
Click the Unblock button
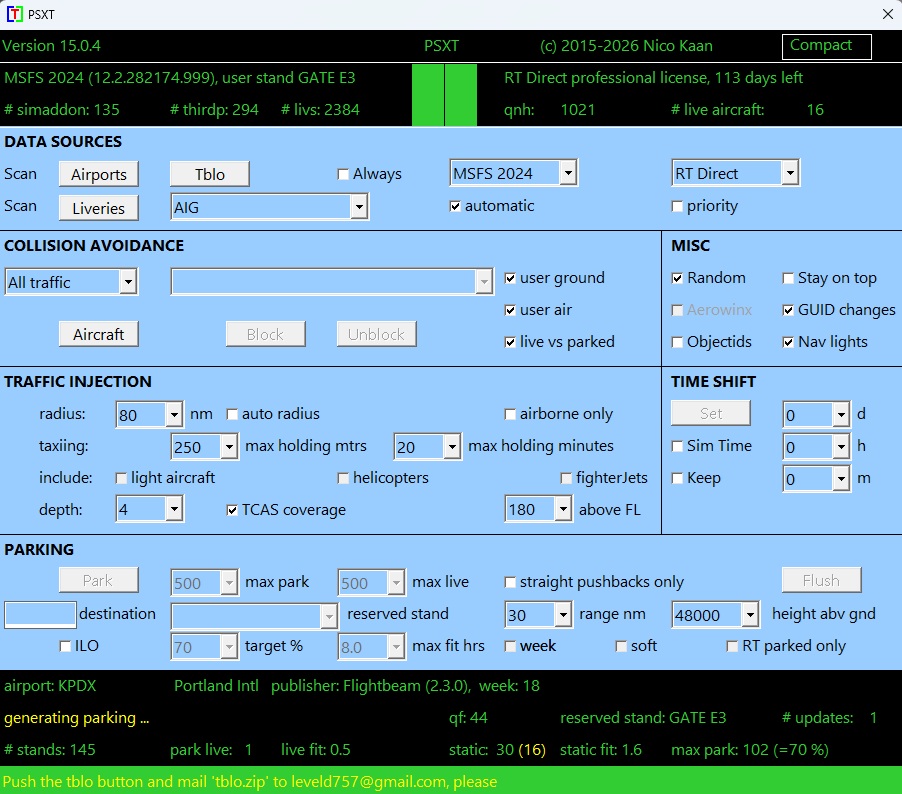(x=376, y=334)
